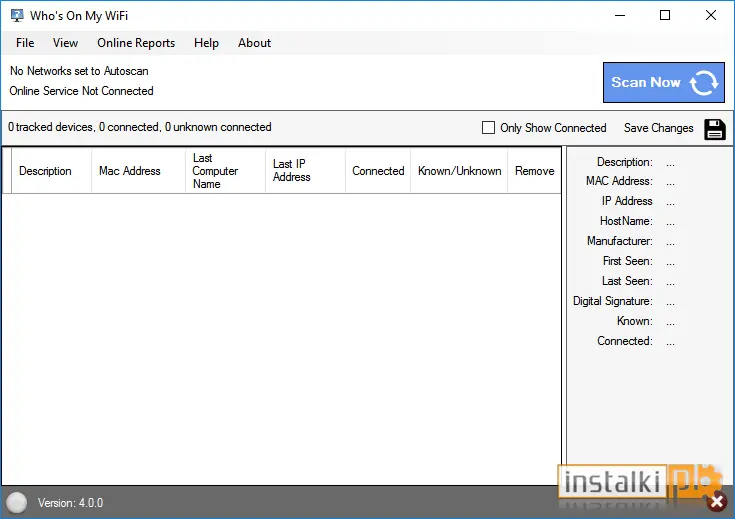Viewport: 735px width, 519px height.
Task: Sort by Last Computer Name column header
Action: 225,171
